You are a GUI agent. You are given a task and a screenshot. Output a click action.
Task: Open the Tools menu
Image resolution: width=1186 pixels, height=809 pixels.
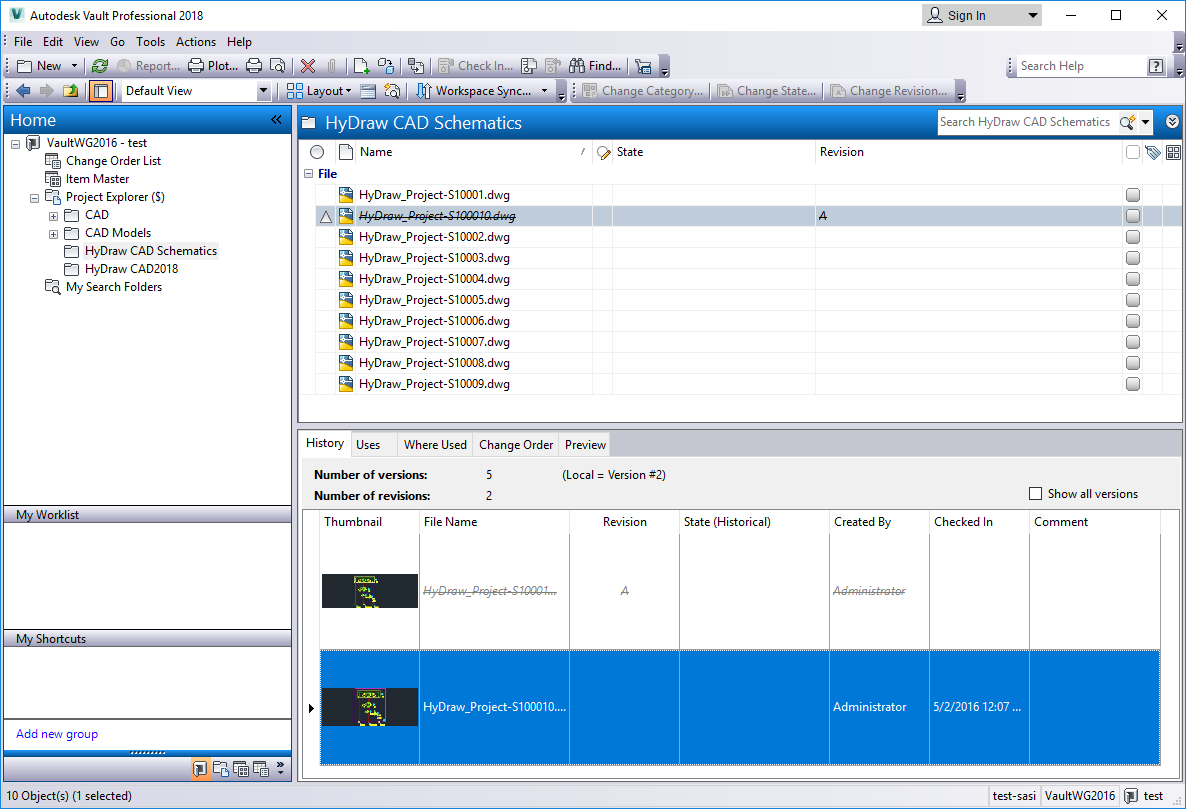point(150,42)
